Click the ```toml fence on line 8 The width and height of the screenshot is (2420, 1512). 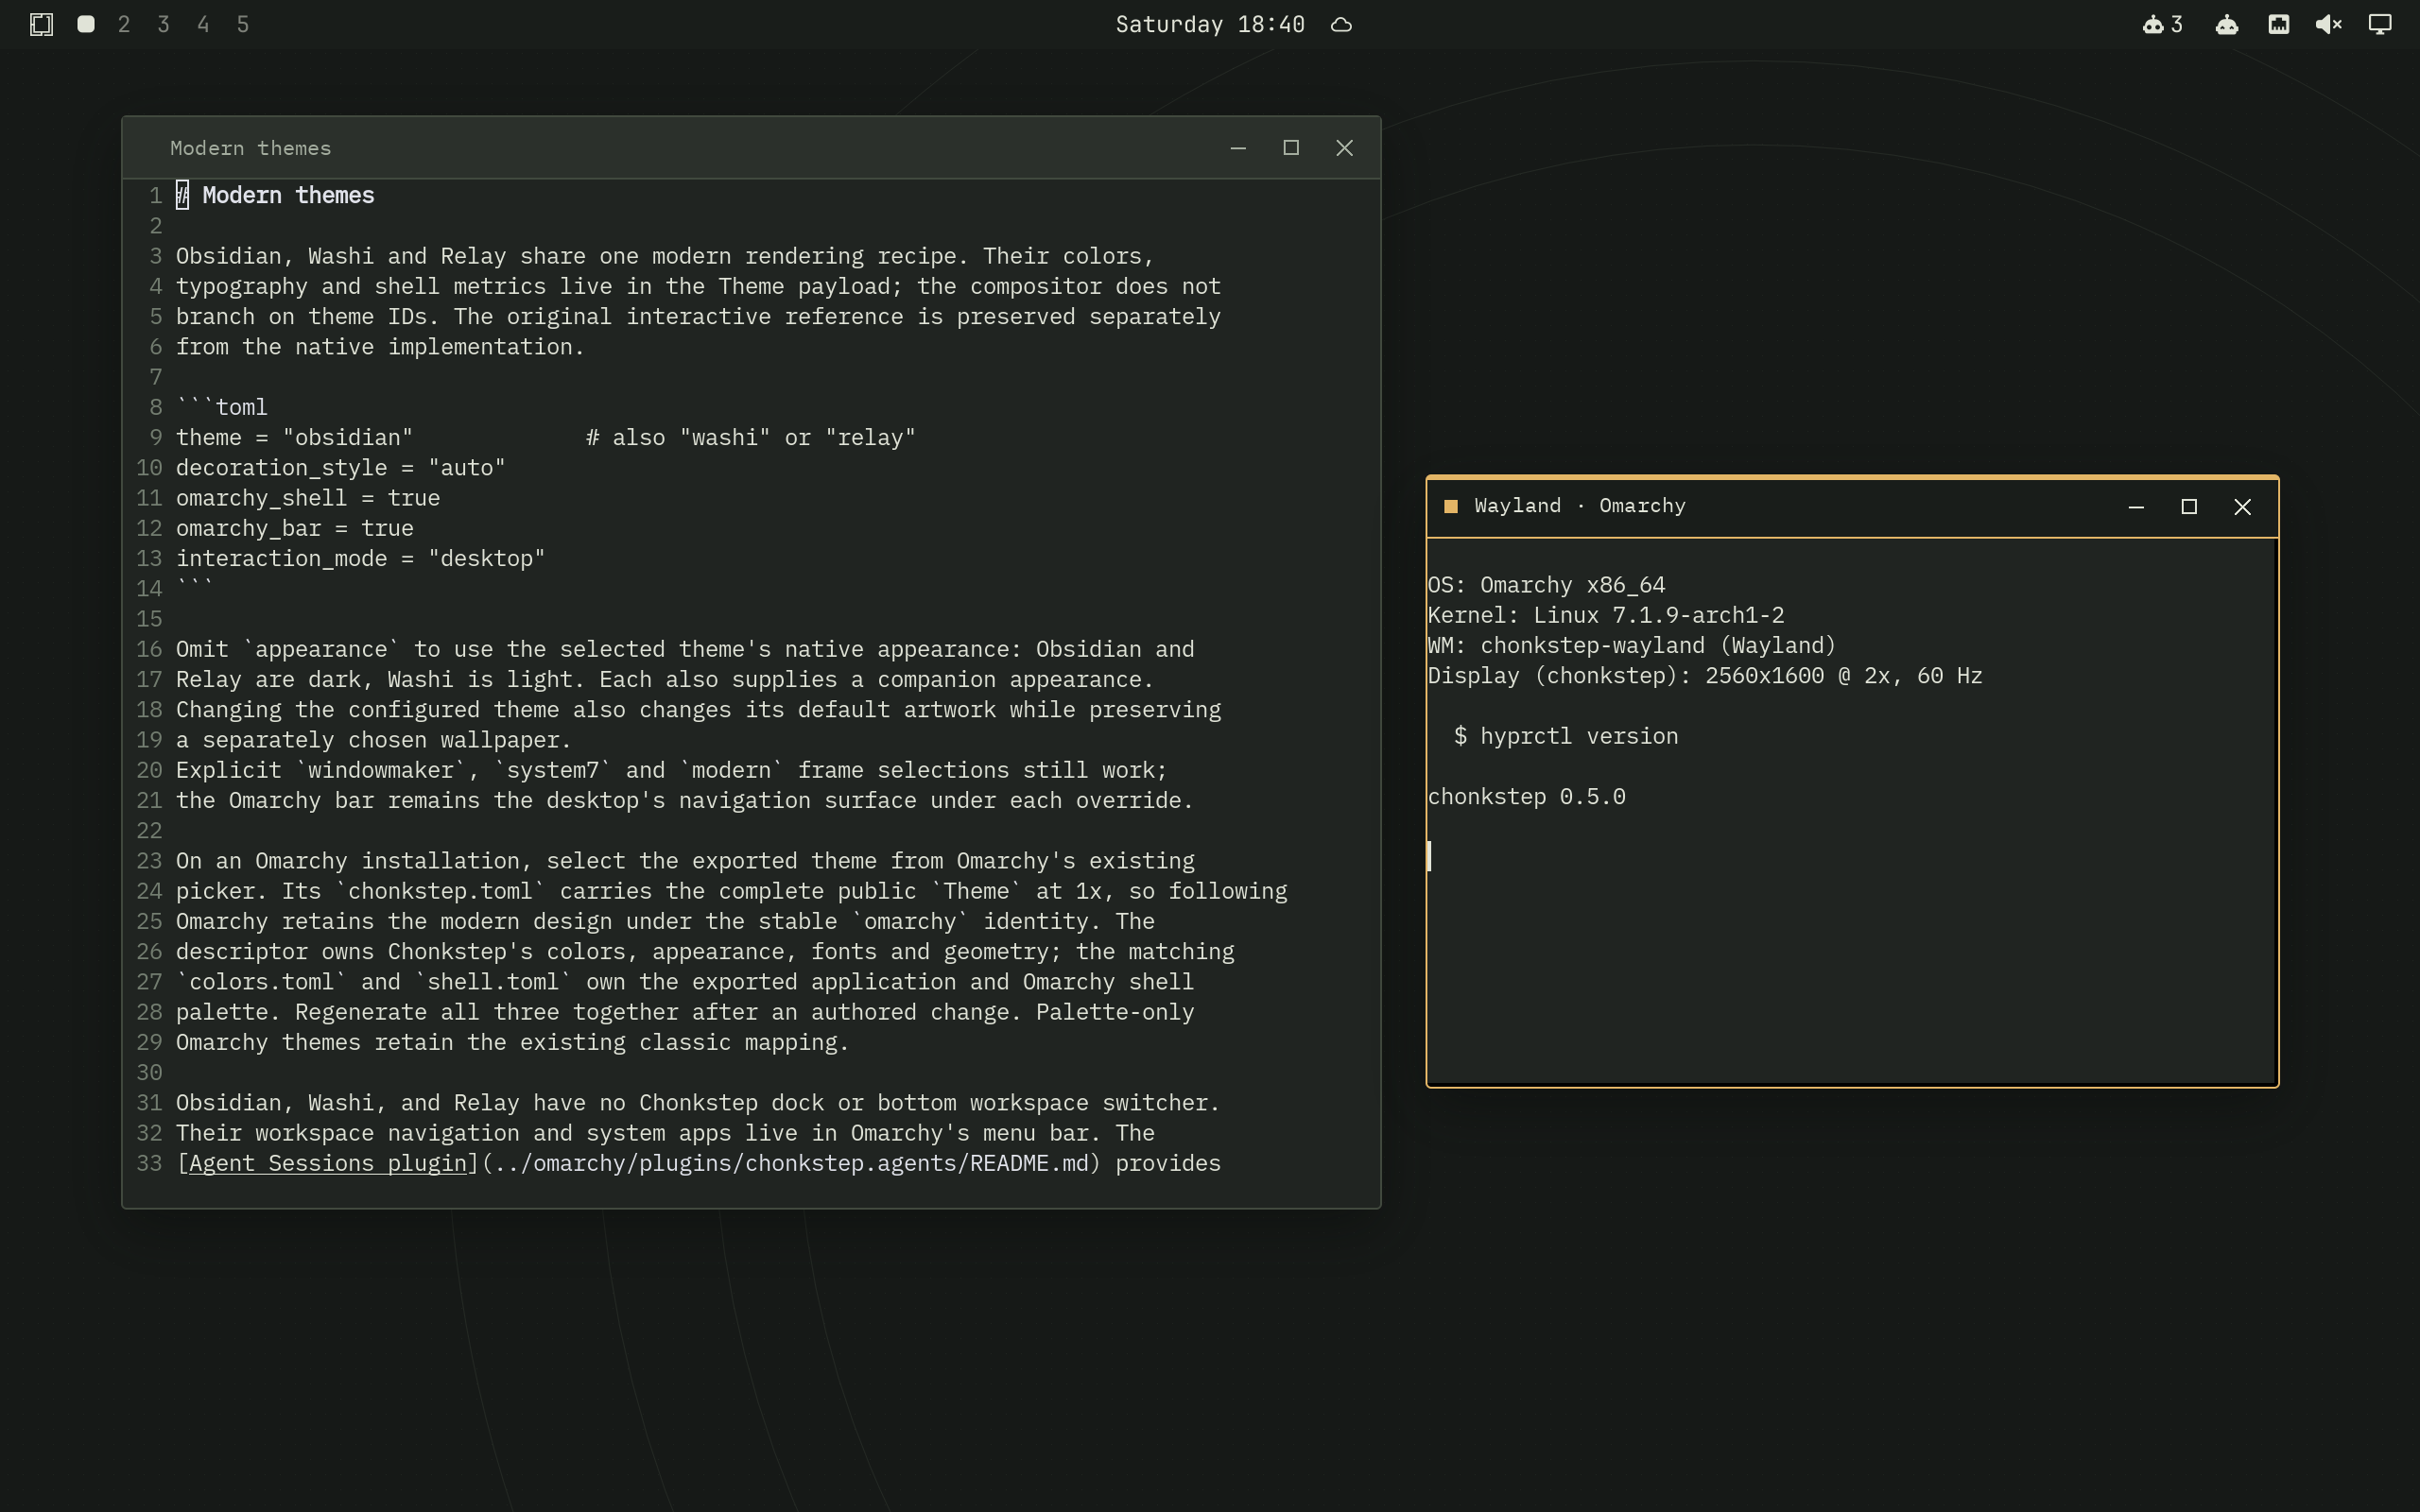coord(222,407)
